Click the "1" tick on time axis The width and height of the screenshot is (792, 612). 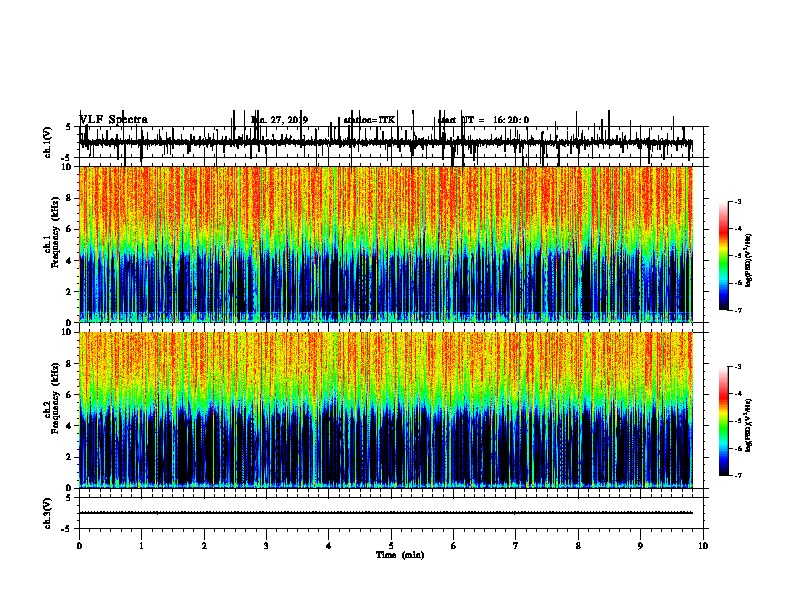(141, 546)
